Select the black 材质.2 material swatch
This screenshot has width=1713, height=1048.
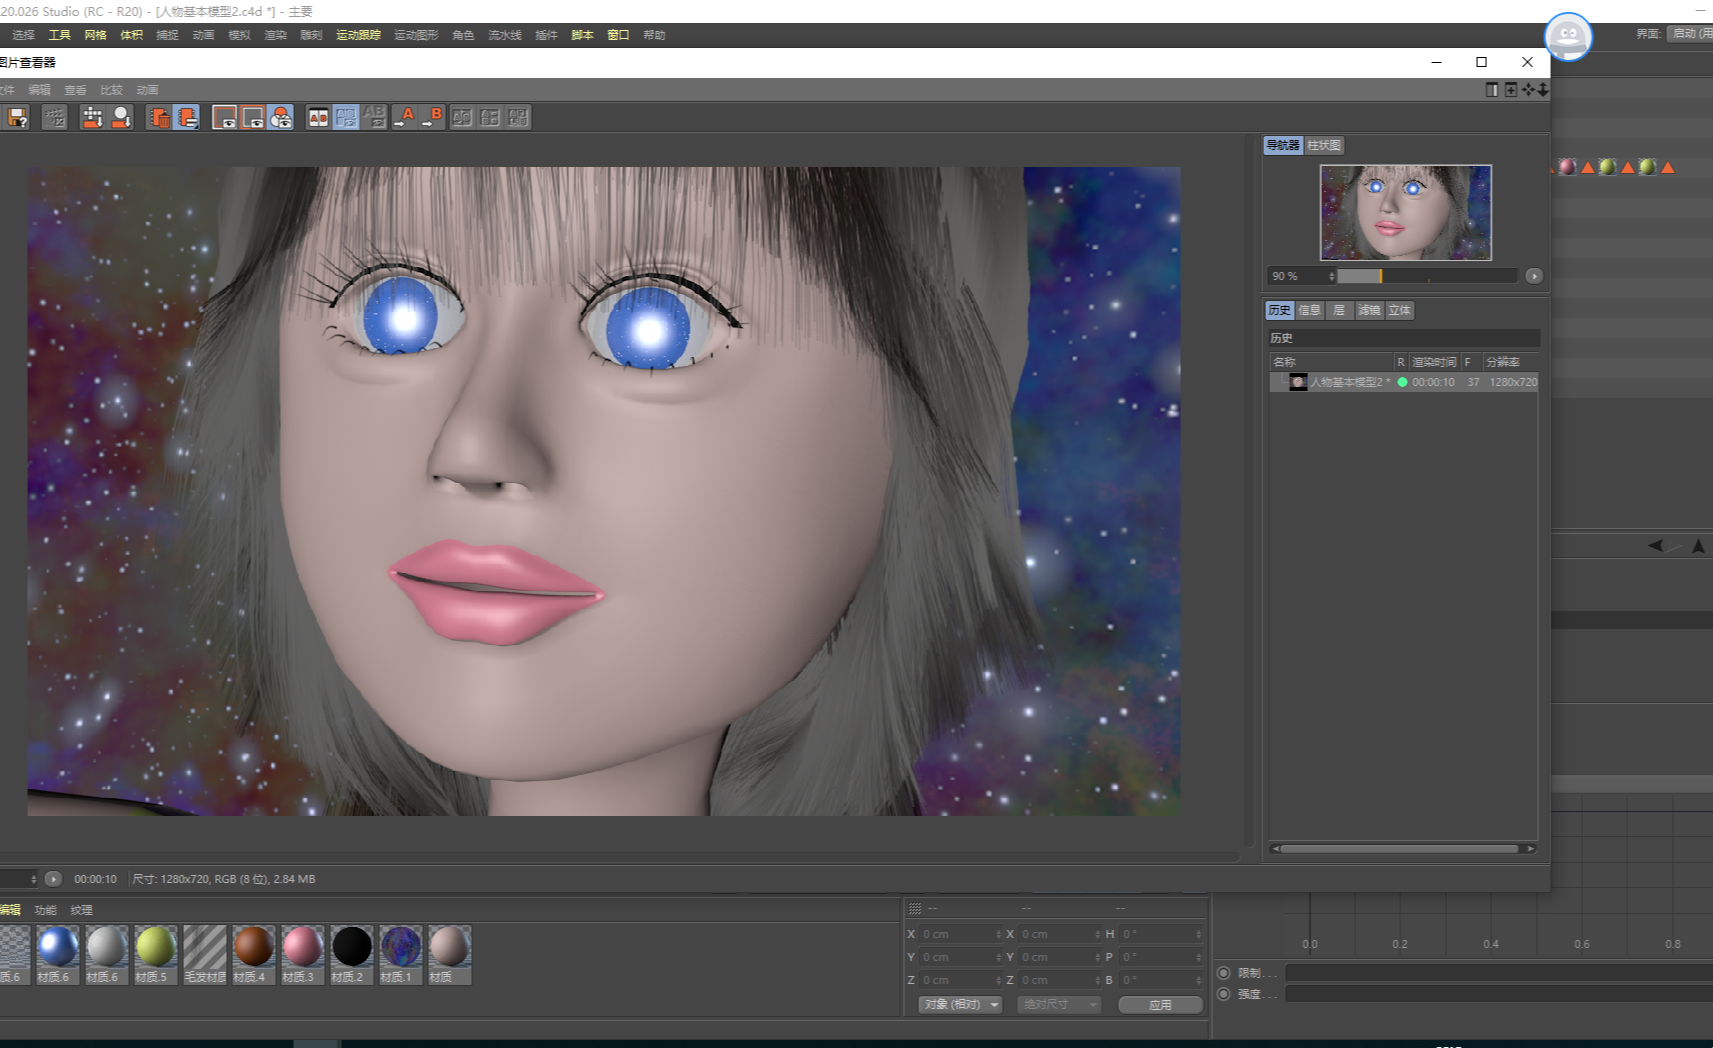click(351, 954)
